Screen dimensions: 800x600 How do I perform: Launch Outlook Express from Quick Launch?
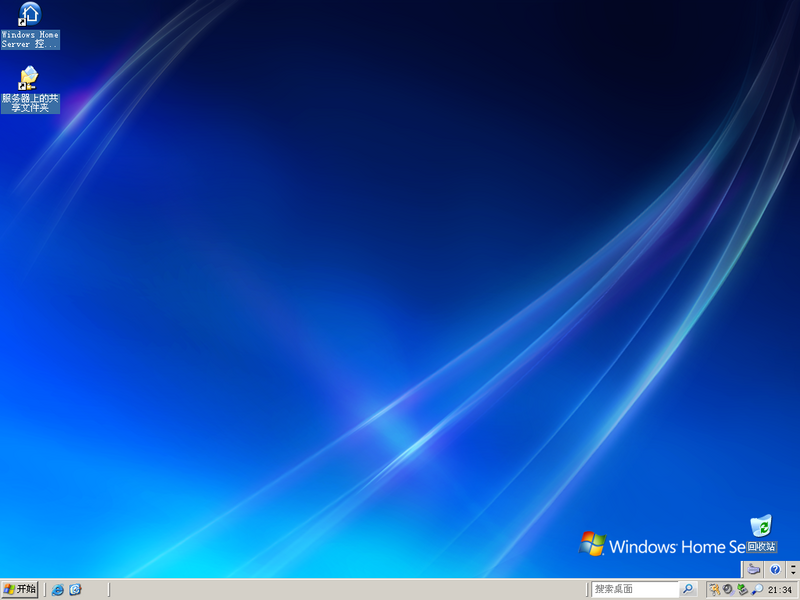click(x=77, y=589)
